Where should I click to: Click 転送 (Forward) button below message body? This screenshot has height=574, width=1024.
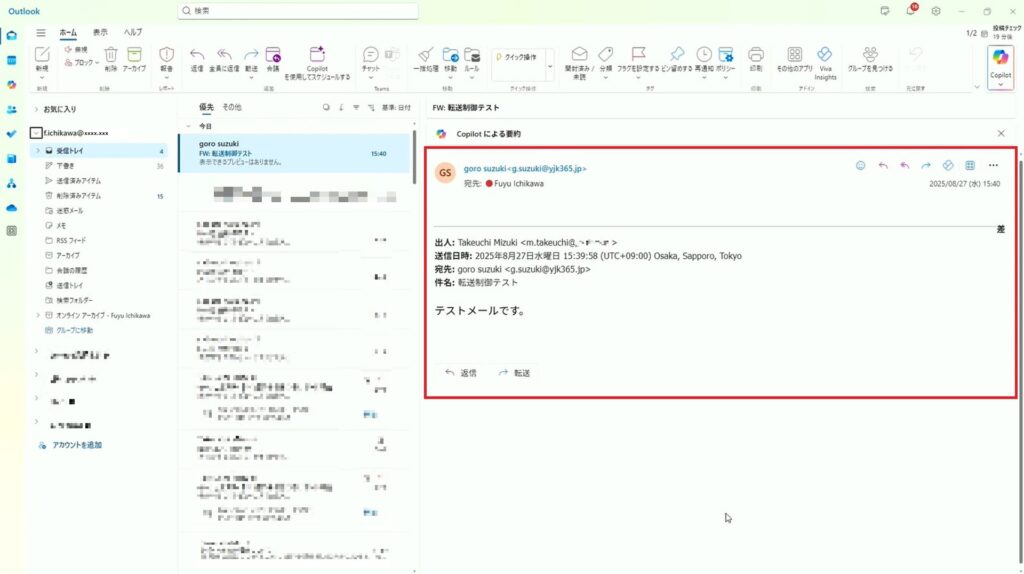coord(513,373)
